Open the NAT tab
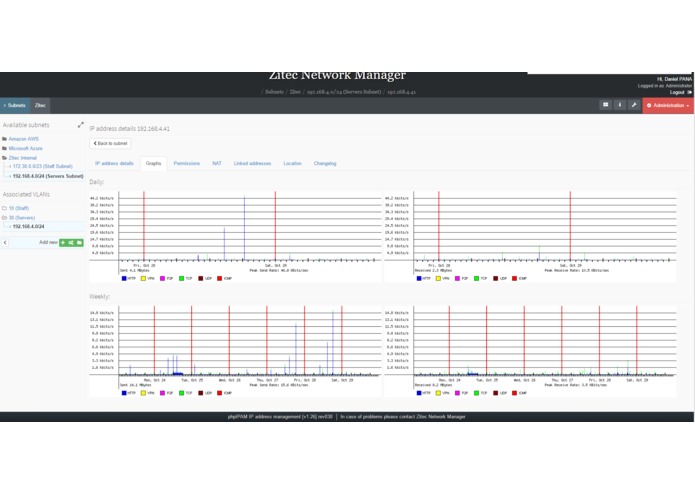Viewport: 695px width, 494px height. coord(217,163)
